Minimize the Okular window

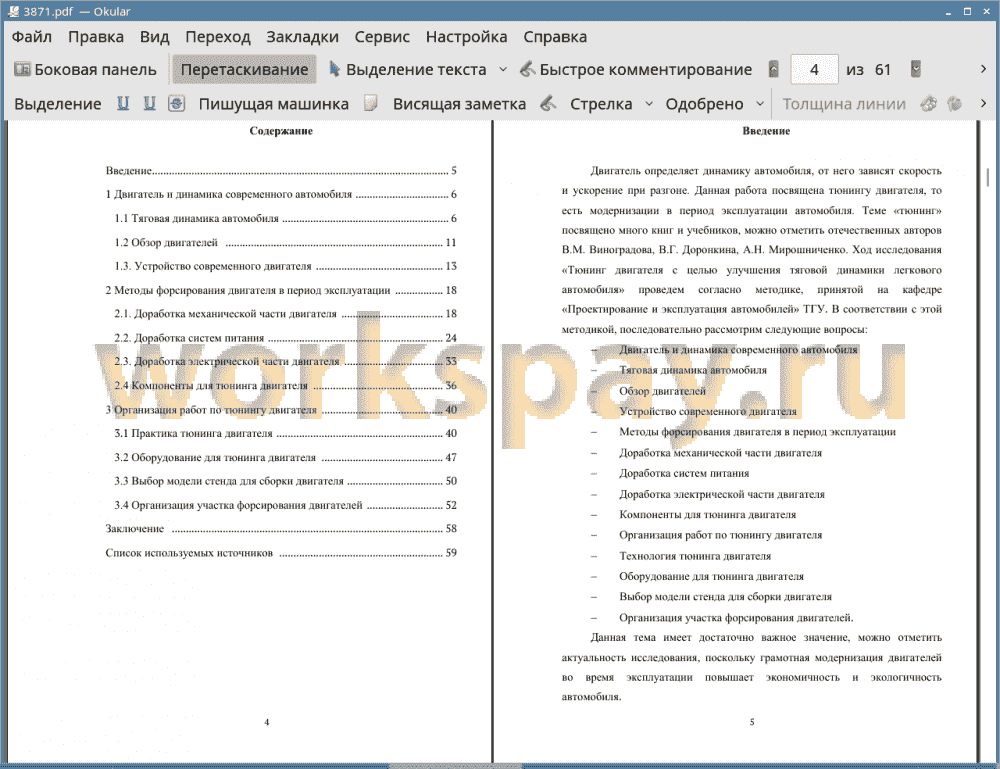click(x=948, y=11)
